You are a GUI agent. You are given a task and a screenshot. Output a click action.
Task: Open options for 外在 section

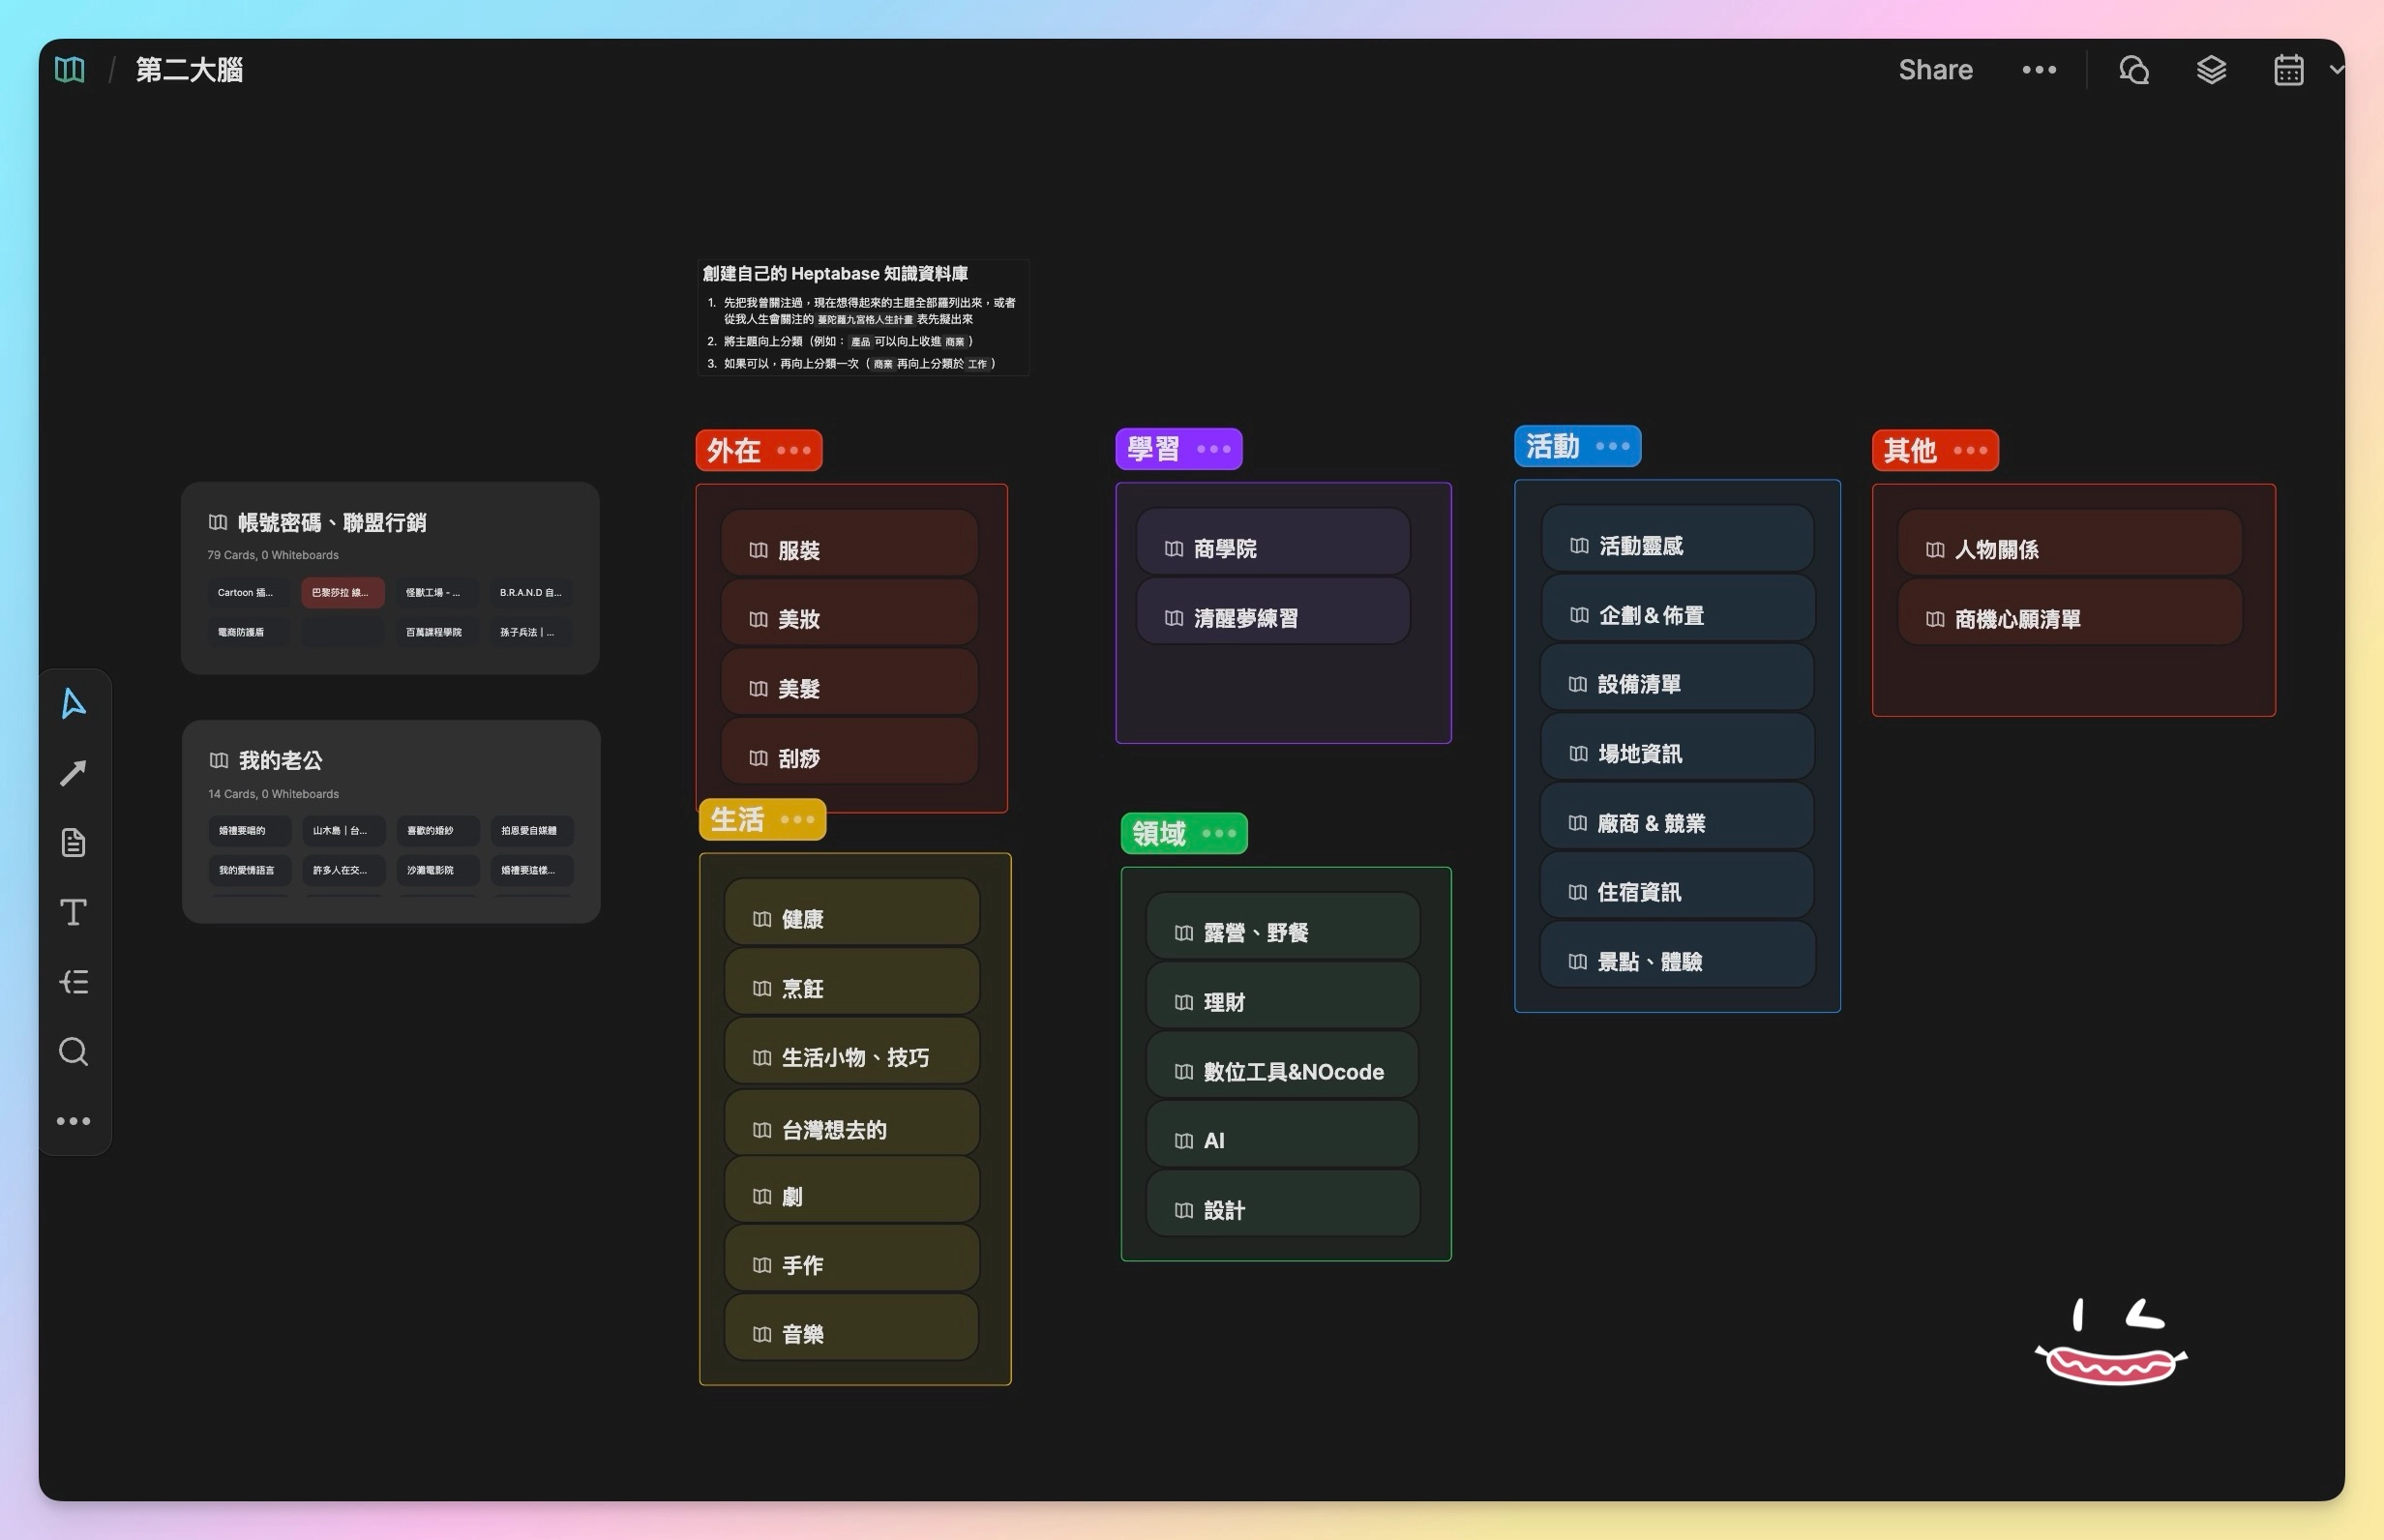(794, 451)
